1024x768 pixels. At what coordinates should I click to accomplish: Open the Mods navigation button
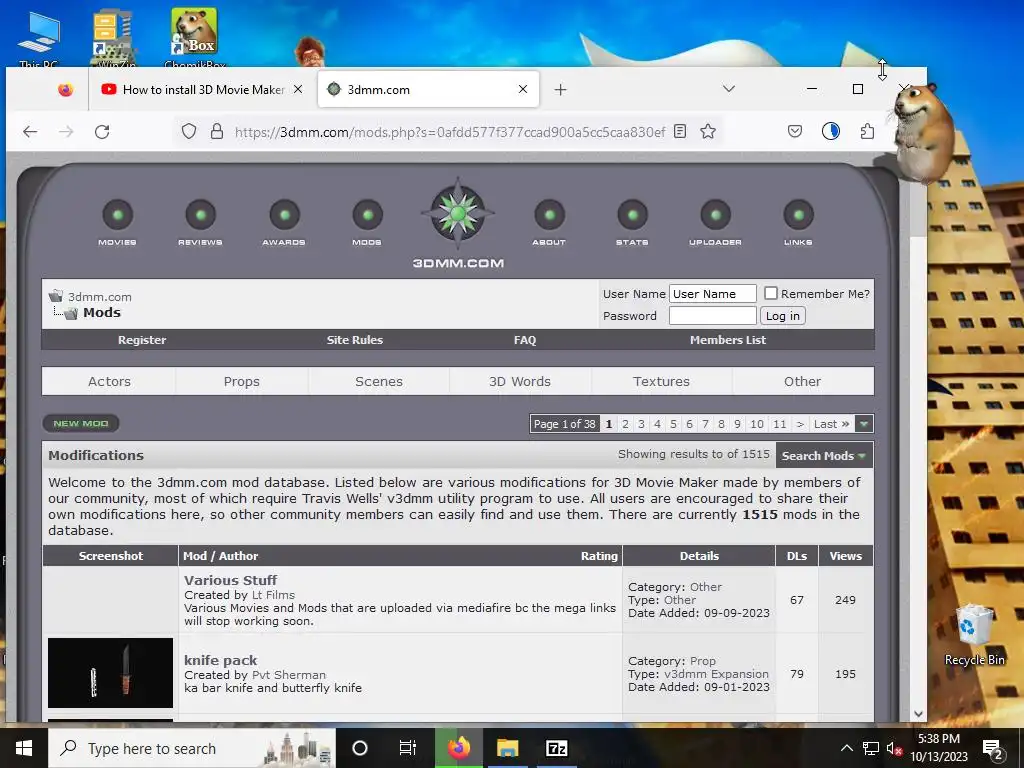point(367,222)
